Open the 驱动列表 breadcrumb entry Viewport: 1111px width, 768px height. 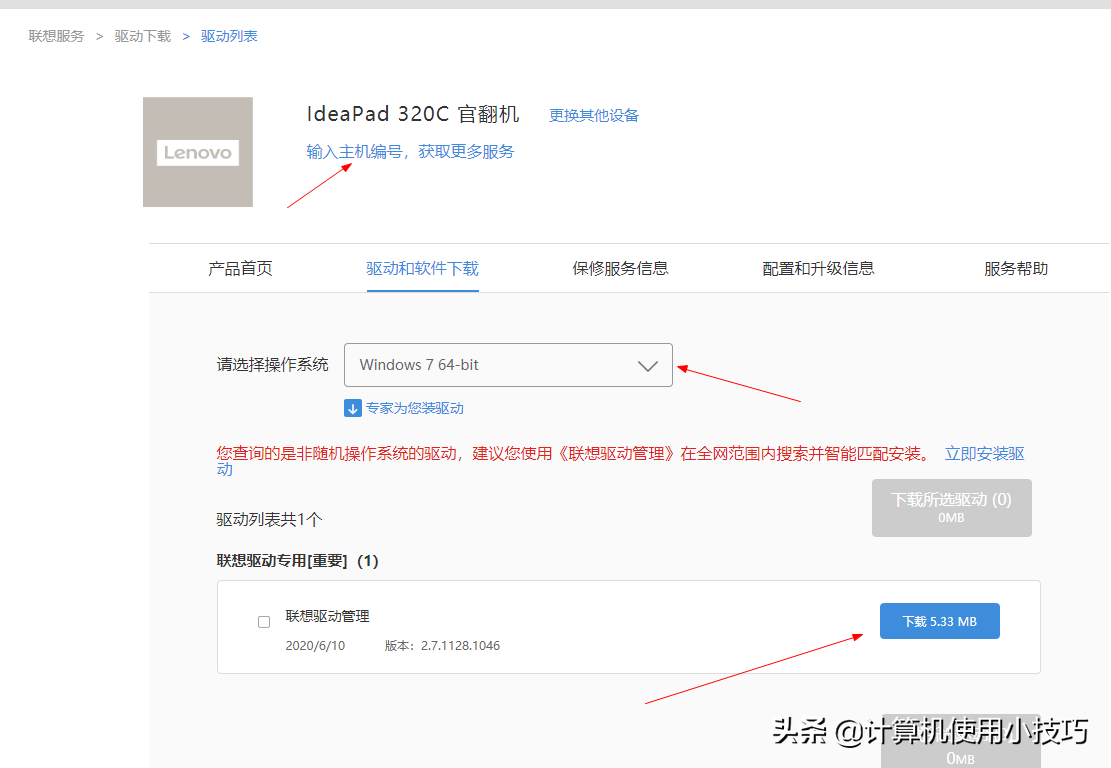pos(228,35)
